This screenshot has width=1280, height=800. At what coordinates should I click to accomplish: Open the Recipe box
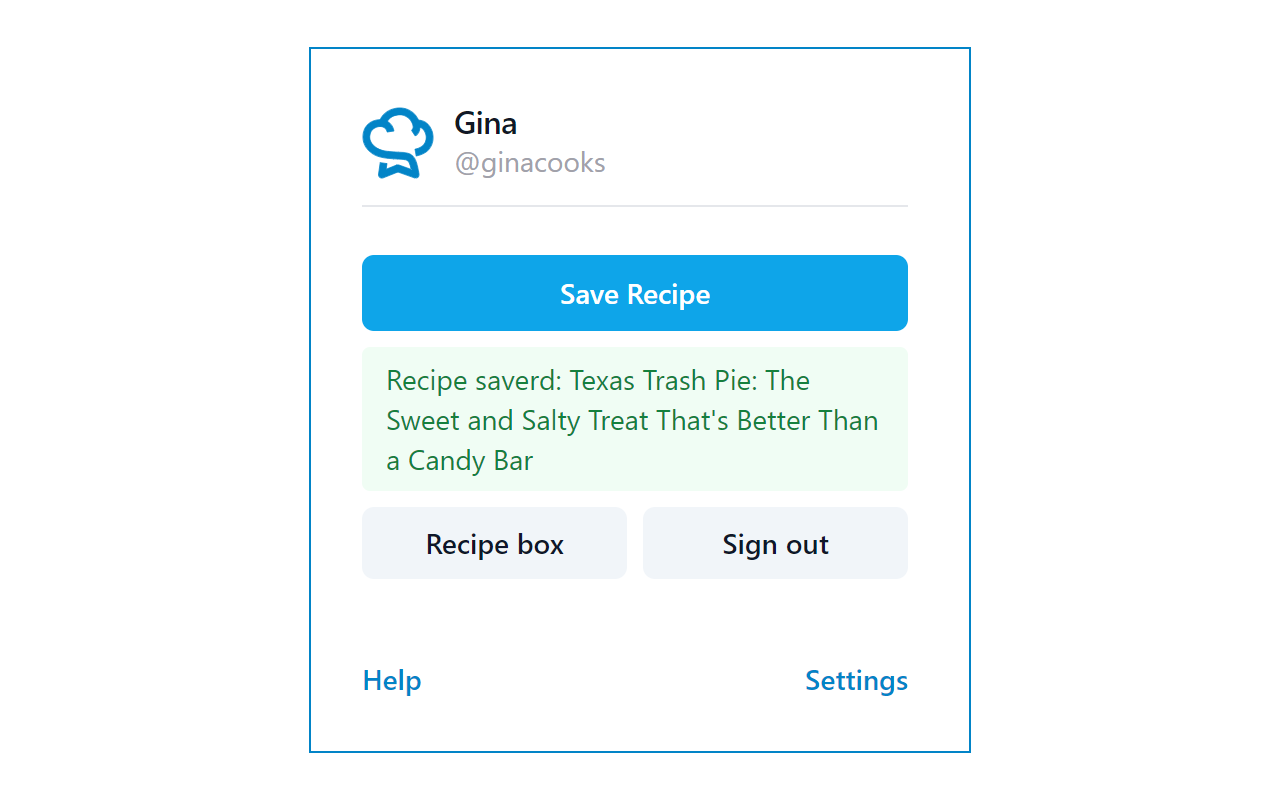pos(494,544)
